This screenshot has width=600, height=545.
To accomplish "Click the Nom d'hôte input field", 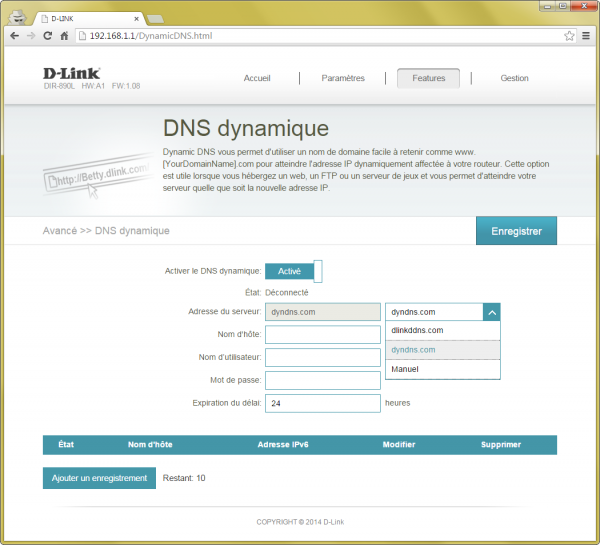I will click(322, 334).
